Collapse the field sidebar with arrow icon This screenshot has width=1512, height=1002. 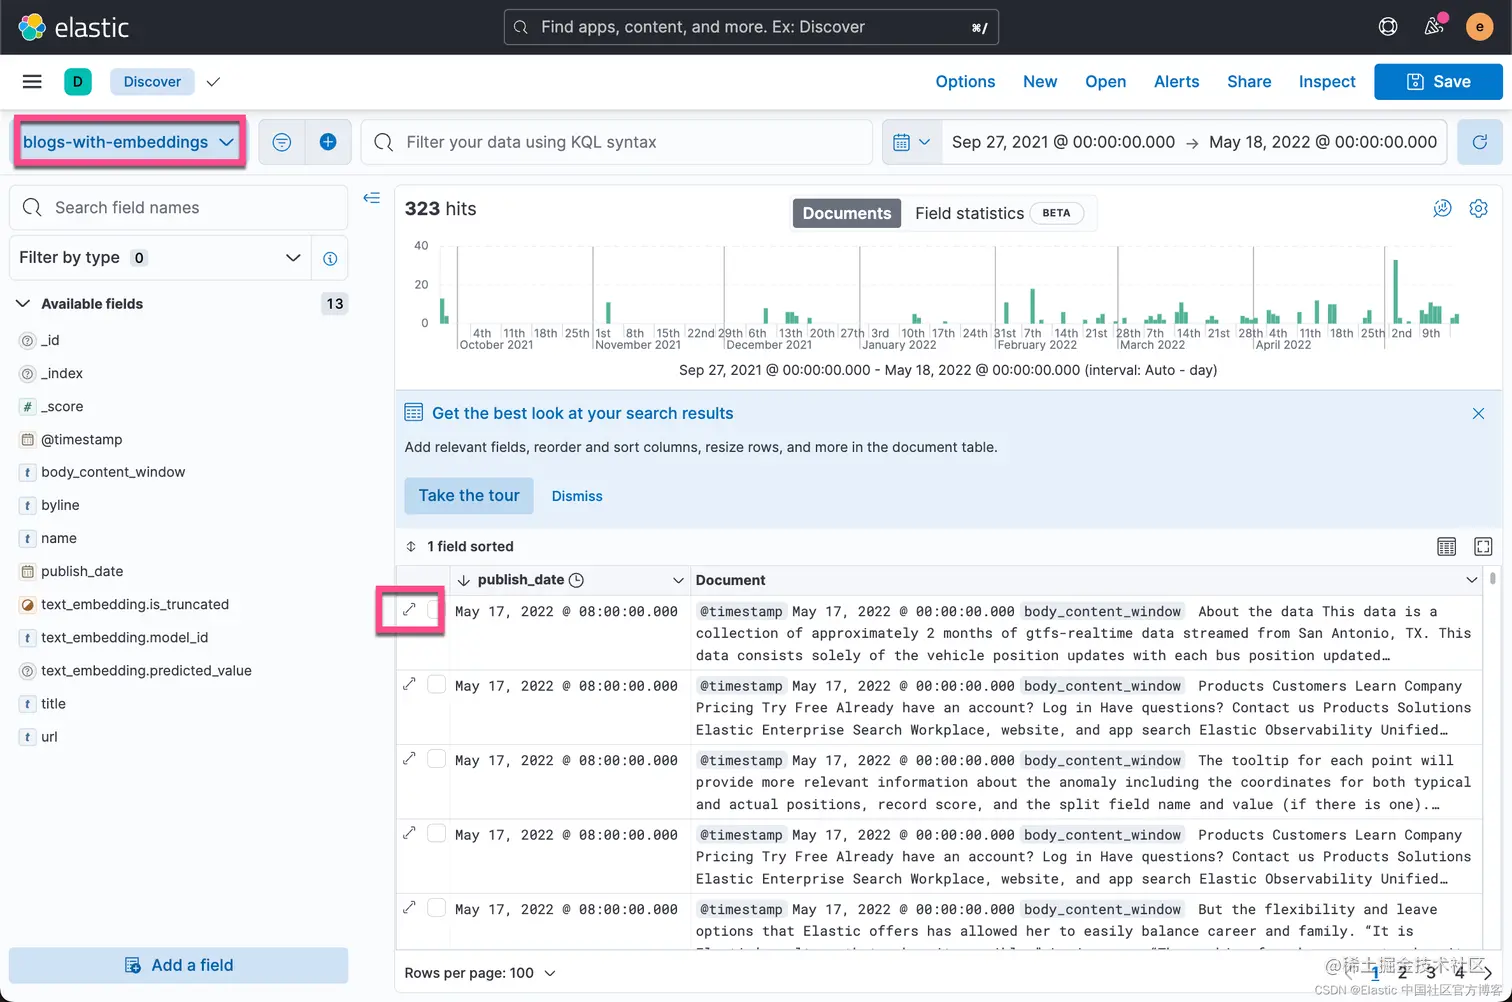pos(372,198)
